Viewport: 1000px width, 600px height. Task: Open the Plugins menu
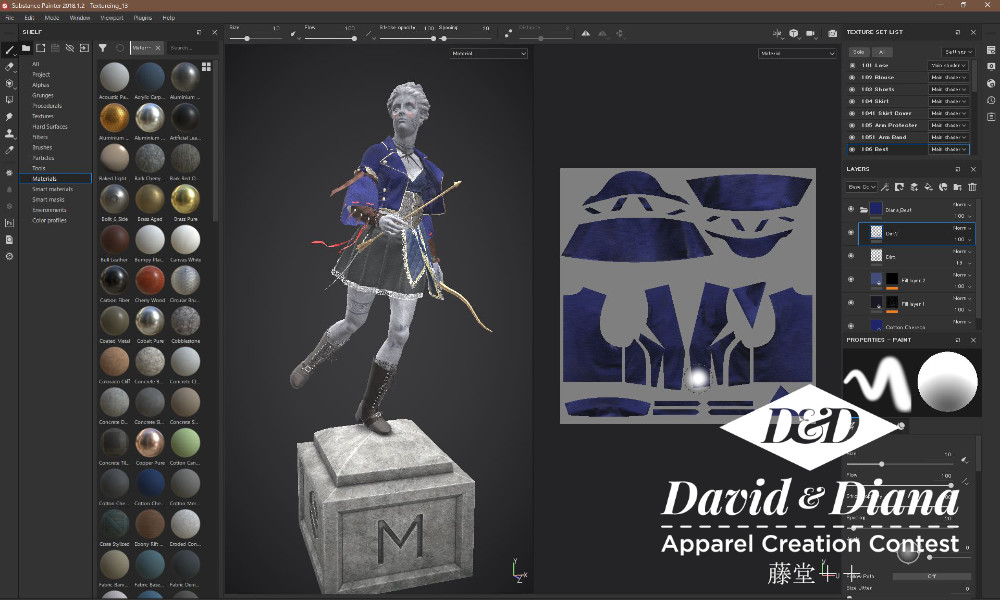pyautogui.click(x=143, y=18)
